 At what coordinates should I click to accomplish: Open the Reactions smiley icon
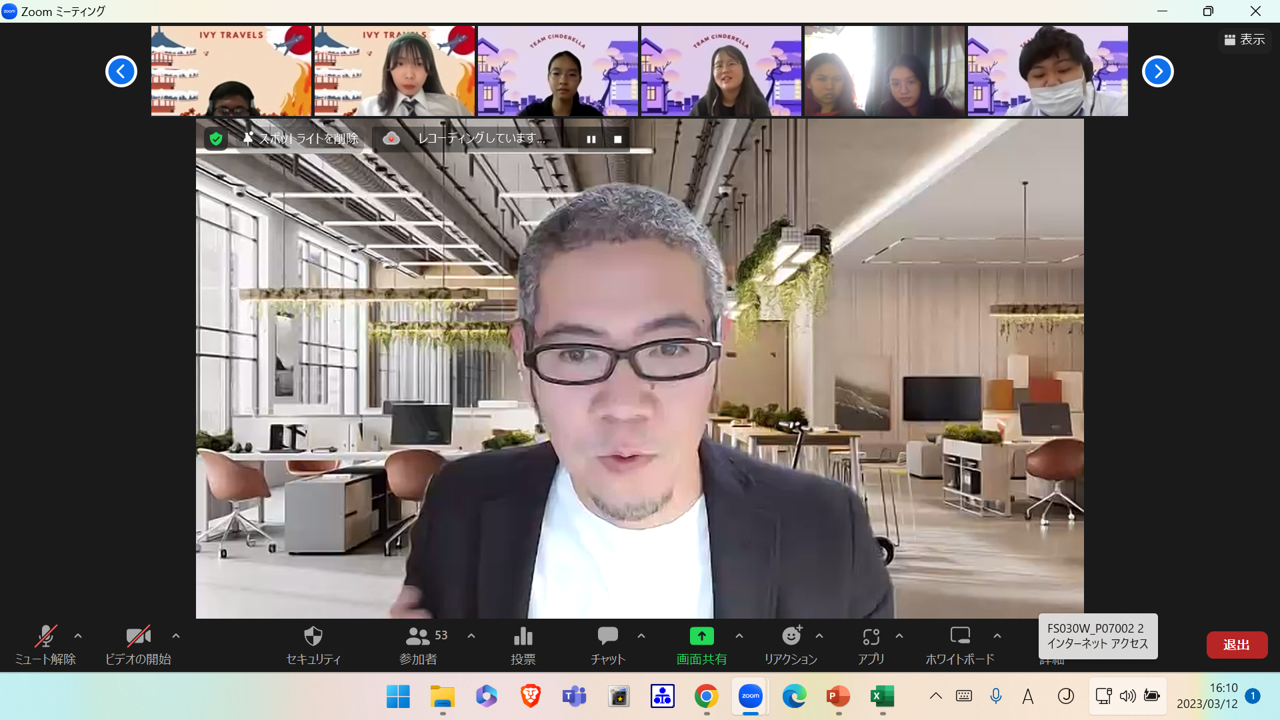[x=791, y=637]
